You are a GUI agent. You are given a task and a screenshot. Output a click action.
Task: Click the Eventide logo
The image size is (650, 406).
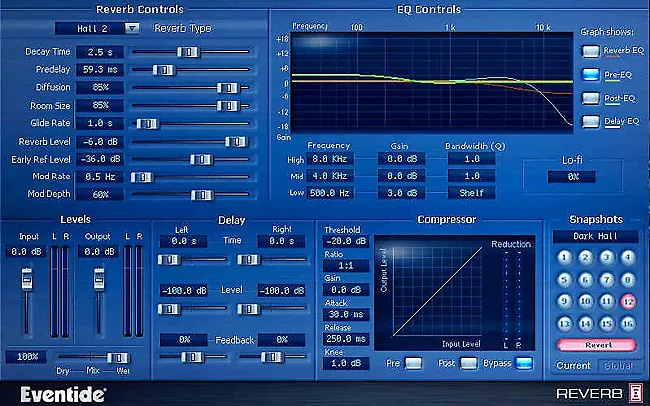[63, 395]
